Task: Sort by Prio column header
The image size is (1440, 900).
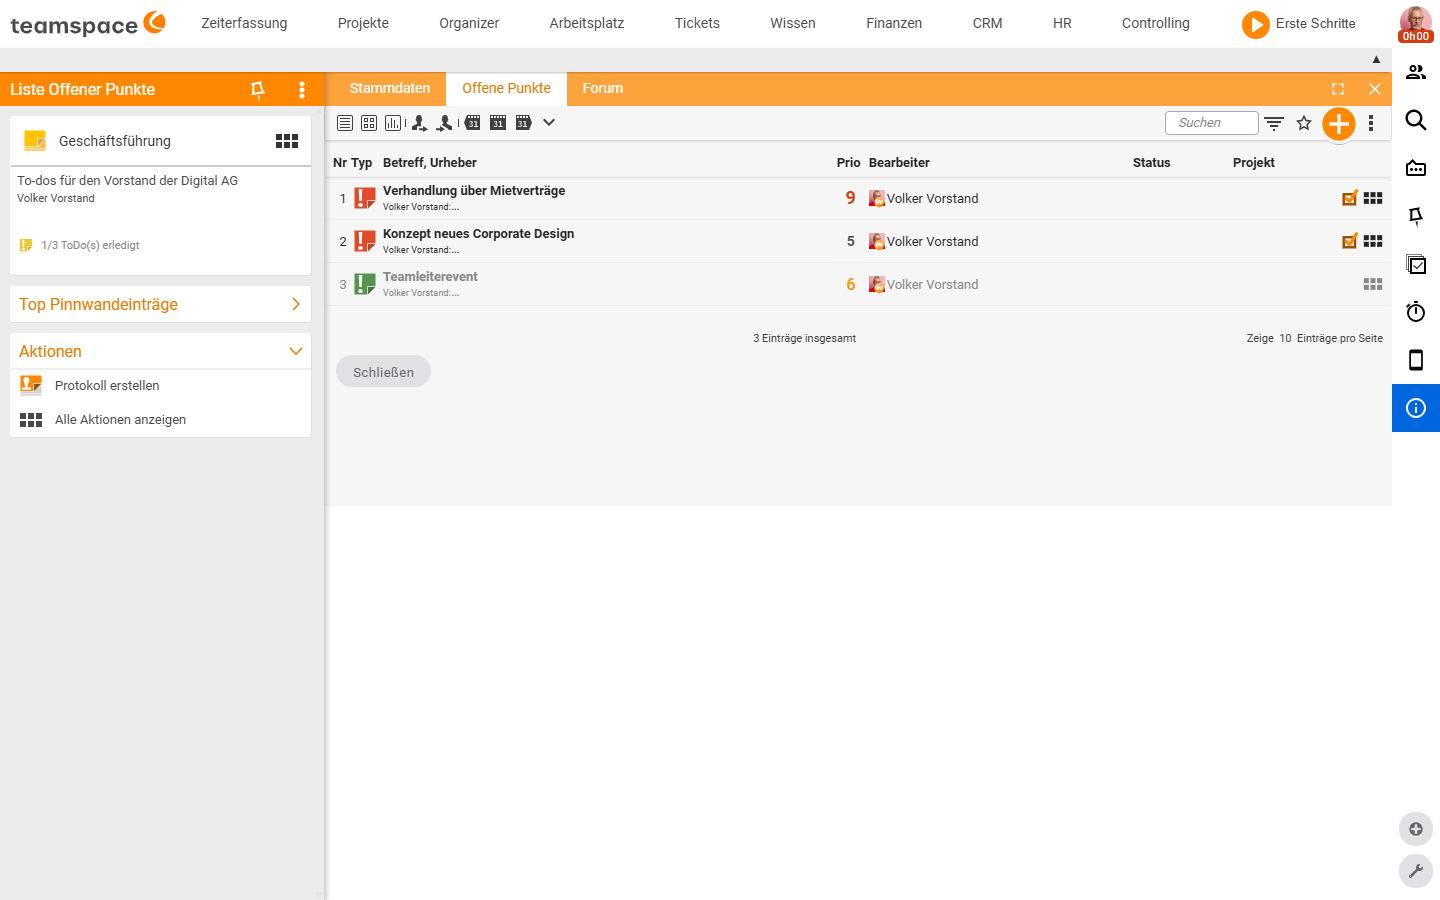Action: click(848, 163)
